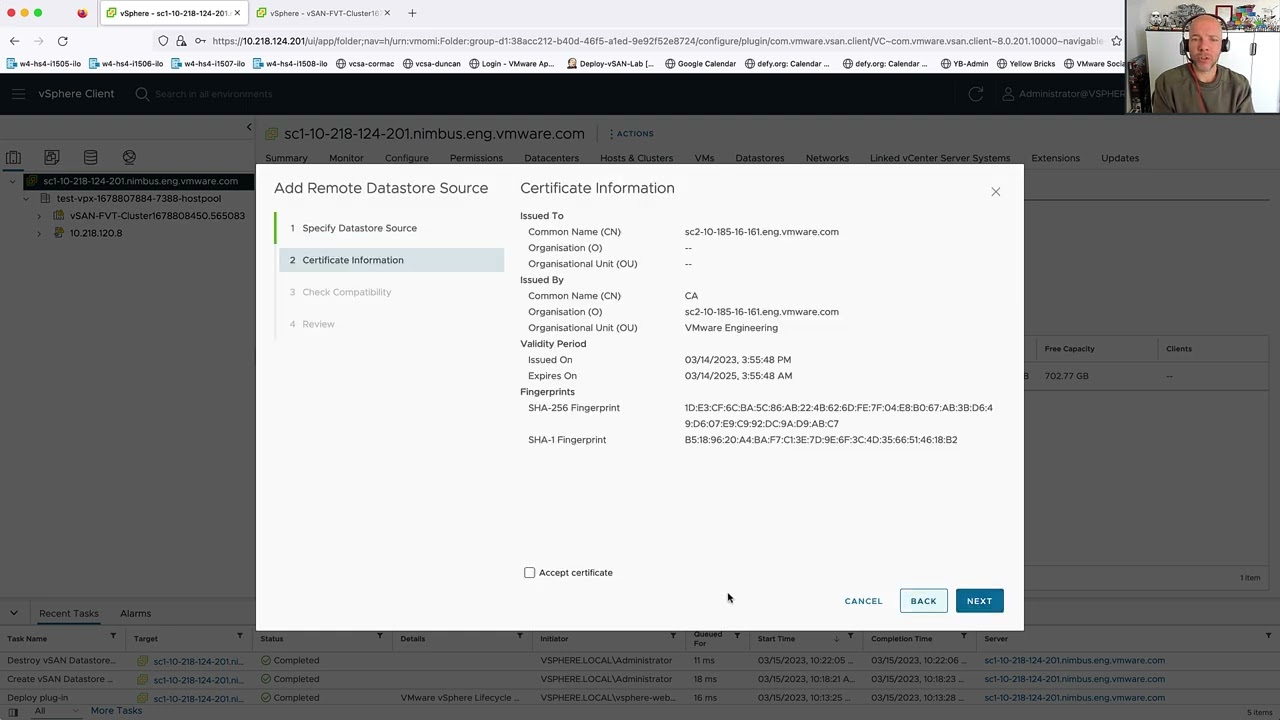This screenshot has width=1280, height=720.
Task: Open server link in Destroy vSAN Datastore row
Action: [x=1074, y=661]
